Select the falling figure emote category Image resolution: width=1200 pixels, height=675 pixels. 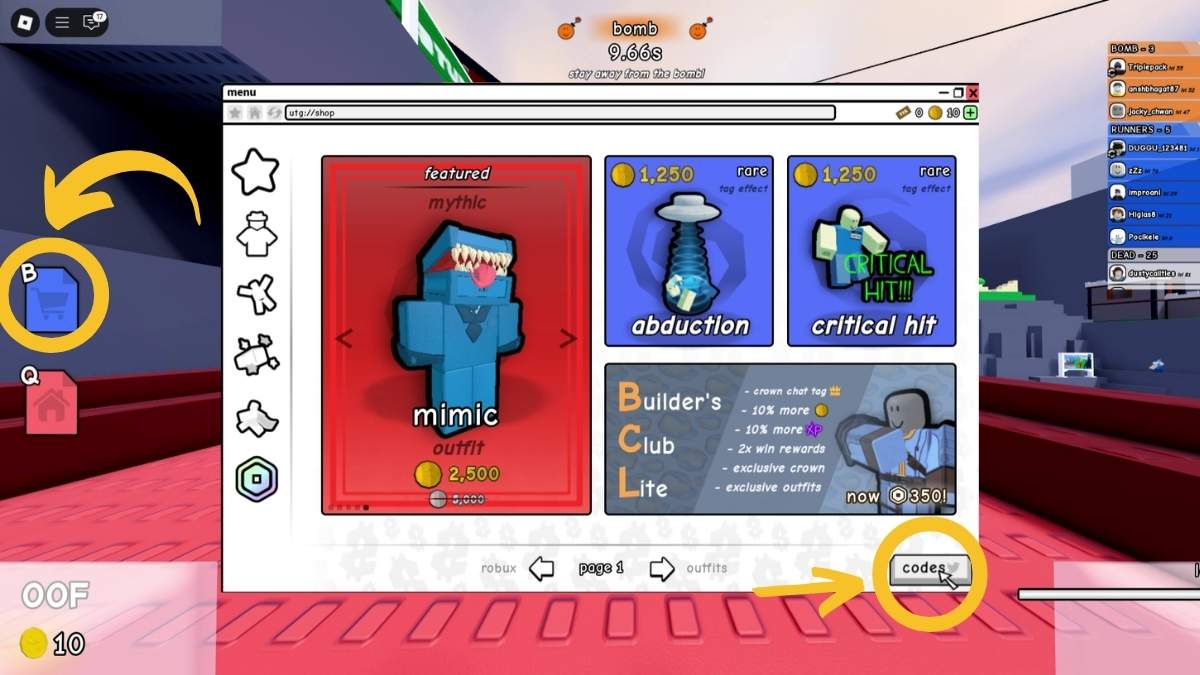coord(256,295)
